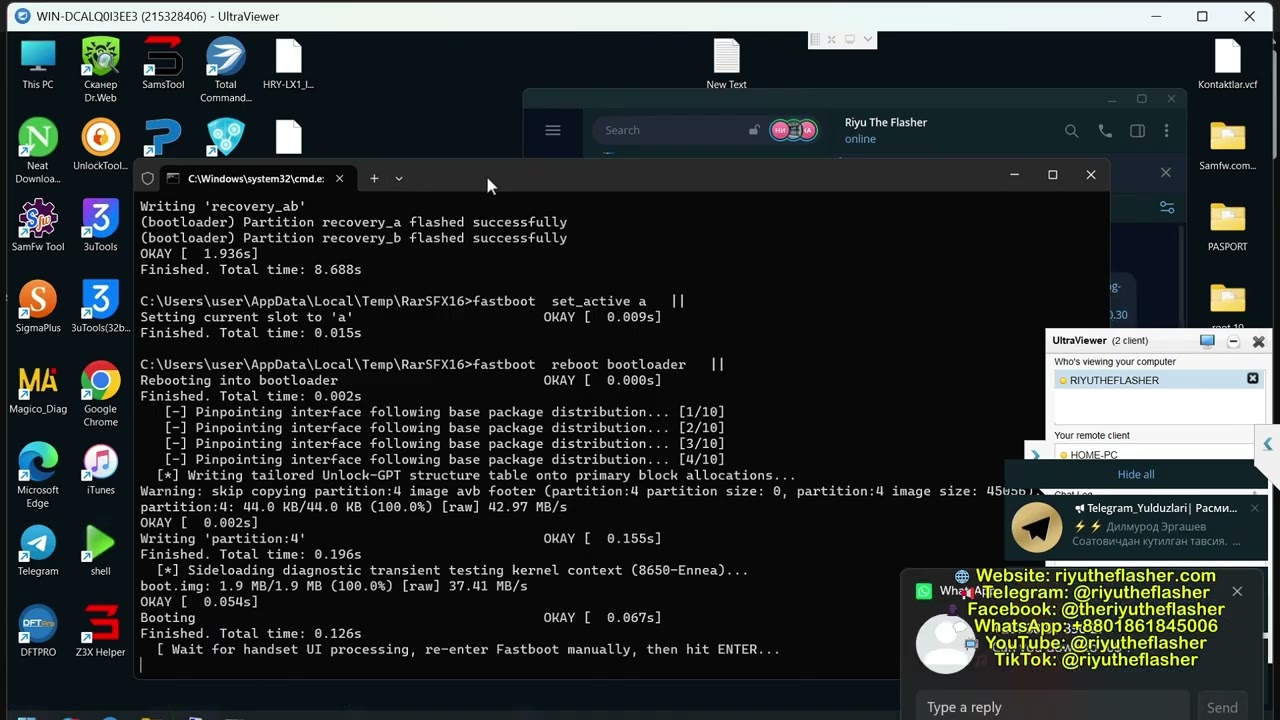This screenshot has width=1280, height=720.
Task: Open Neat Download Manager shortcut
Action: 38,151
